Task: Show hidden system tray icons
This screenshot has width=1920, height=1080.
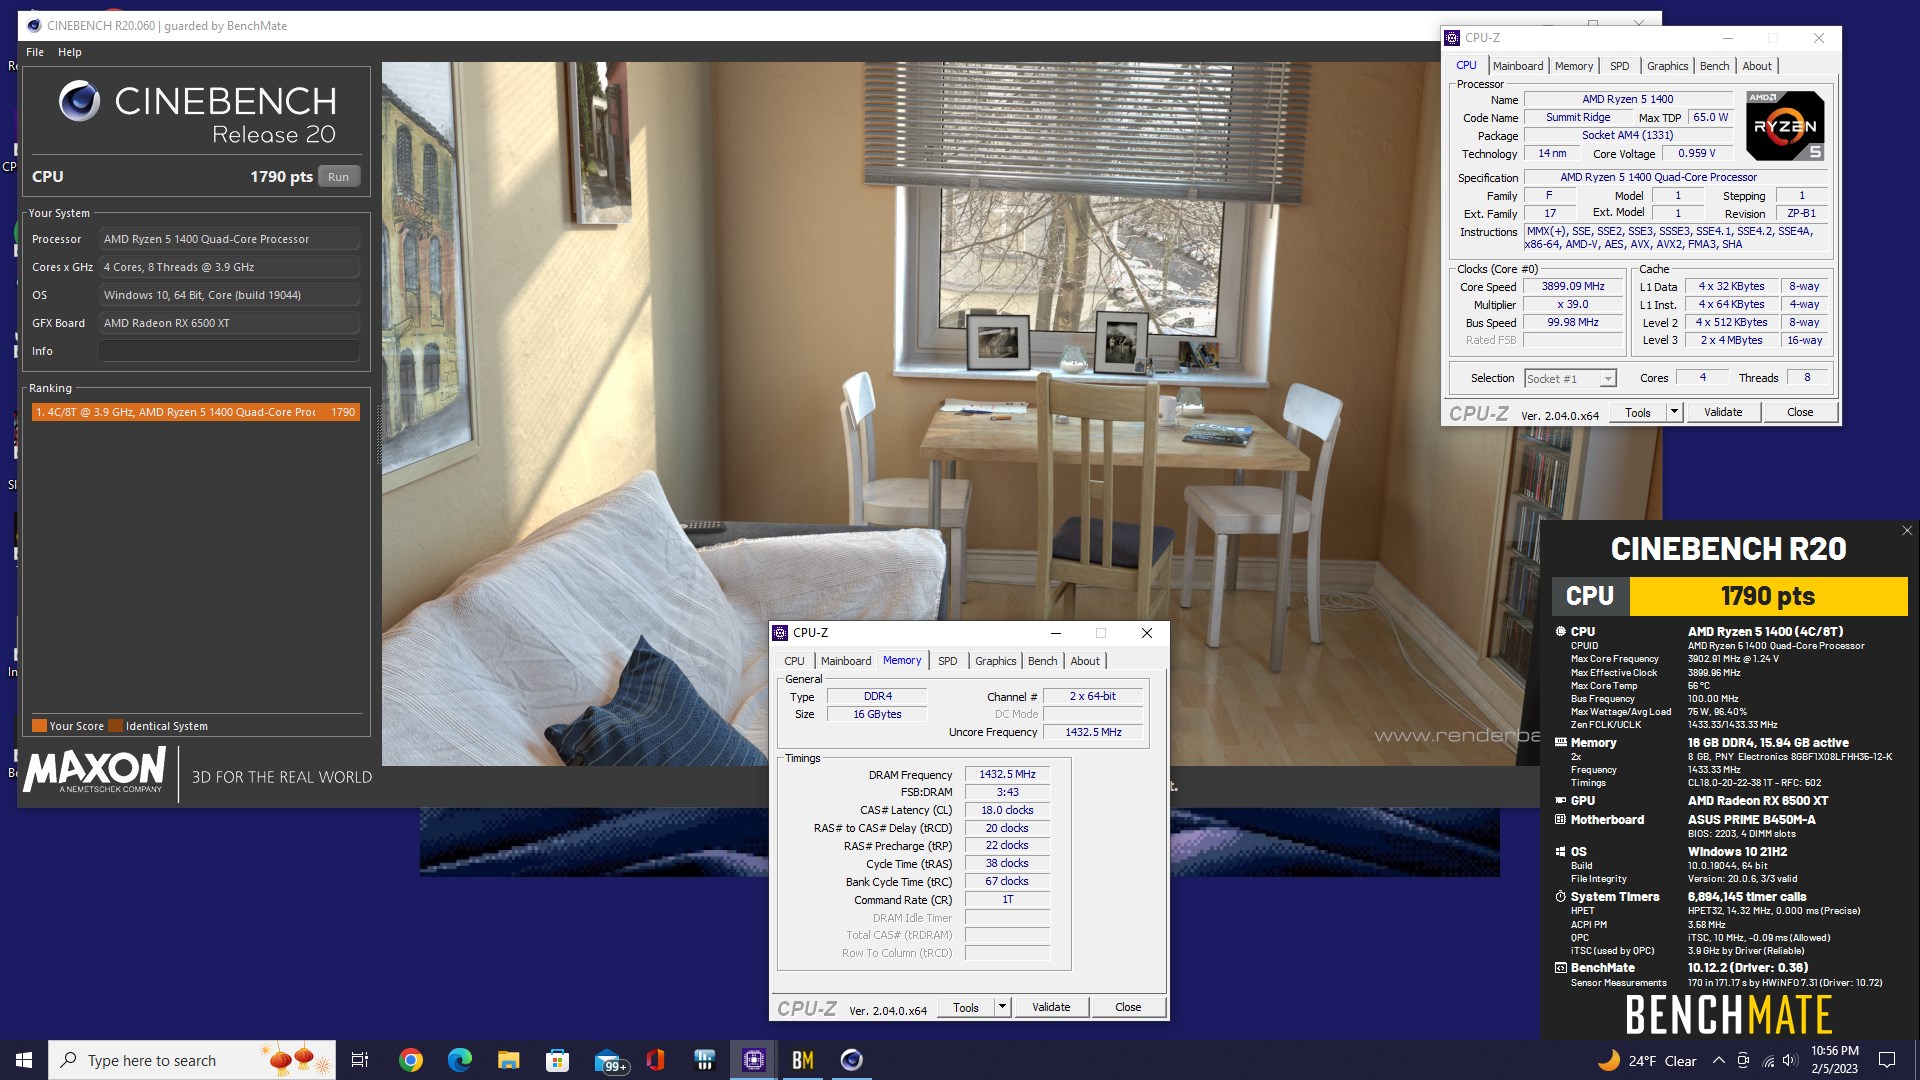Action: tap(1718, 1060)
